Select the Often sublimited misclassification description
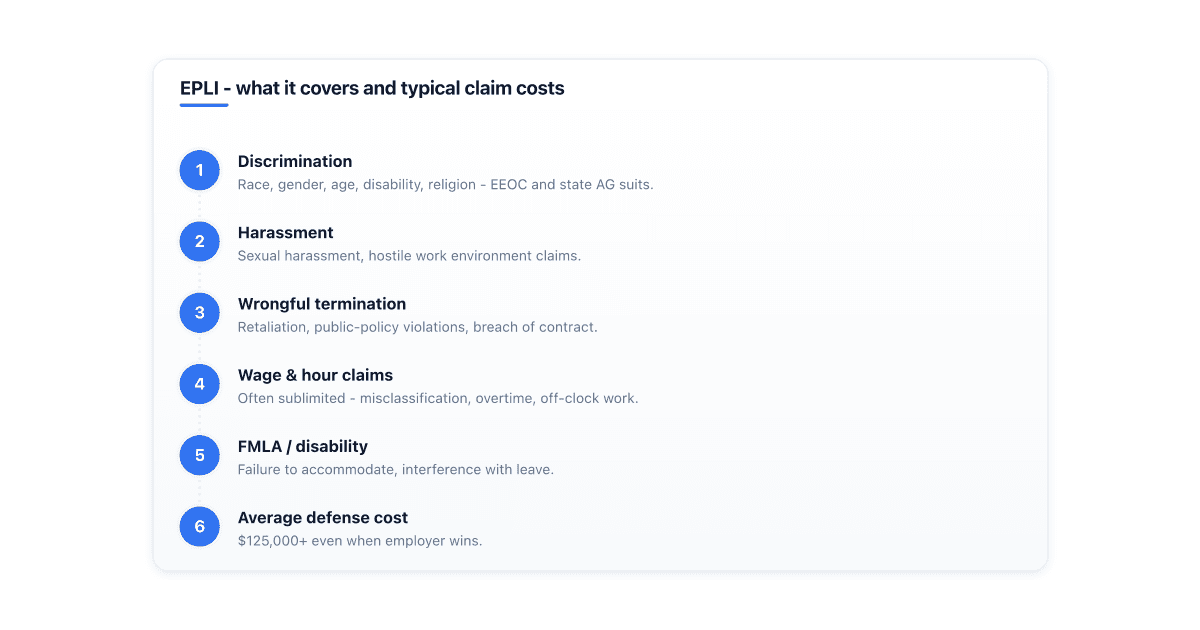 (438, 398)
